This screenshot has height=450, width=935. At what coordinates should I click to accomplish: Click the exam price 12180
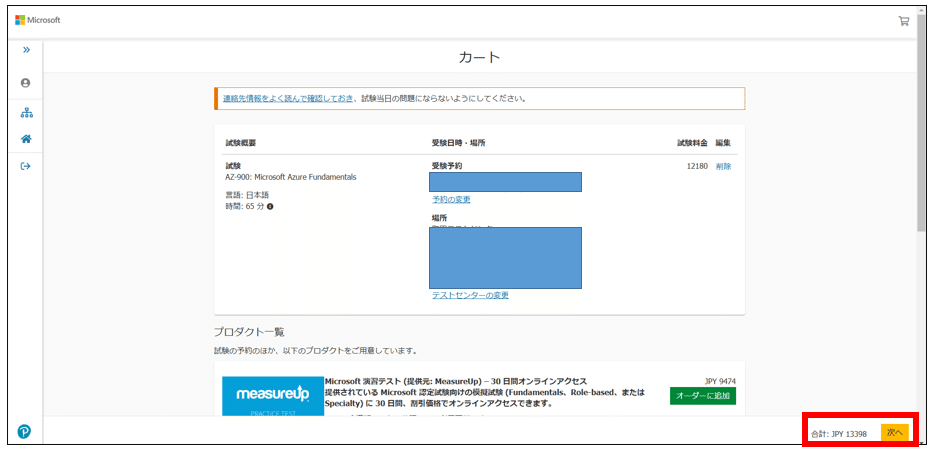[x=697, y=166]
